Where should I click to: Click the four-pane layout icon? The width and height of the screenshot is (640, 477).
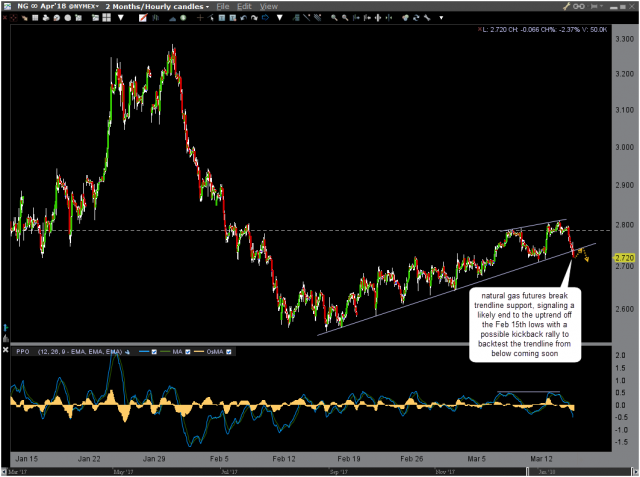pos(107,18)
